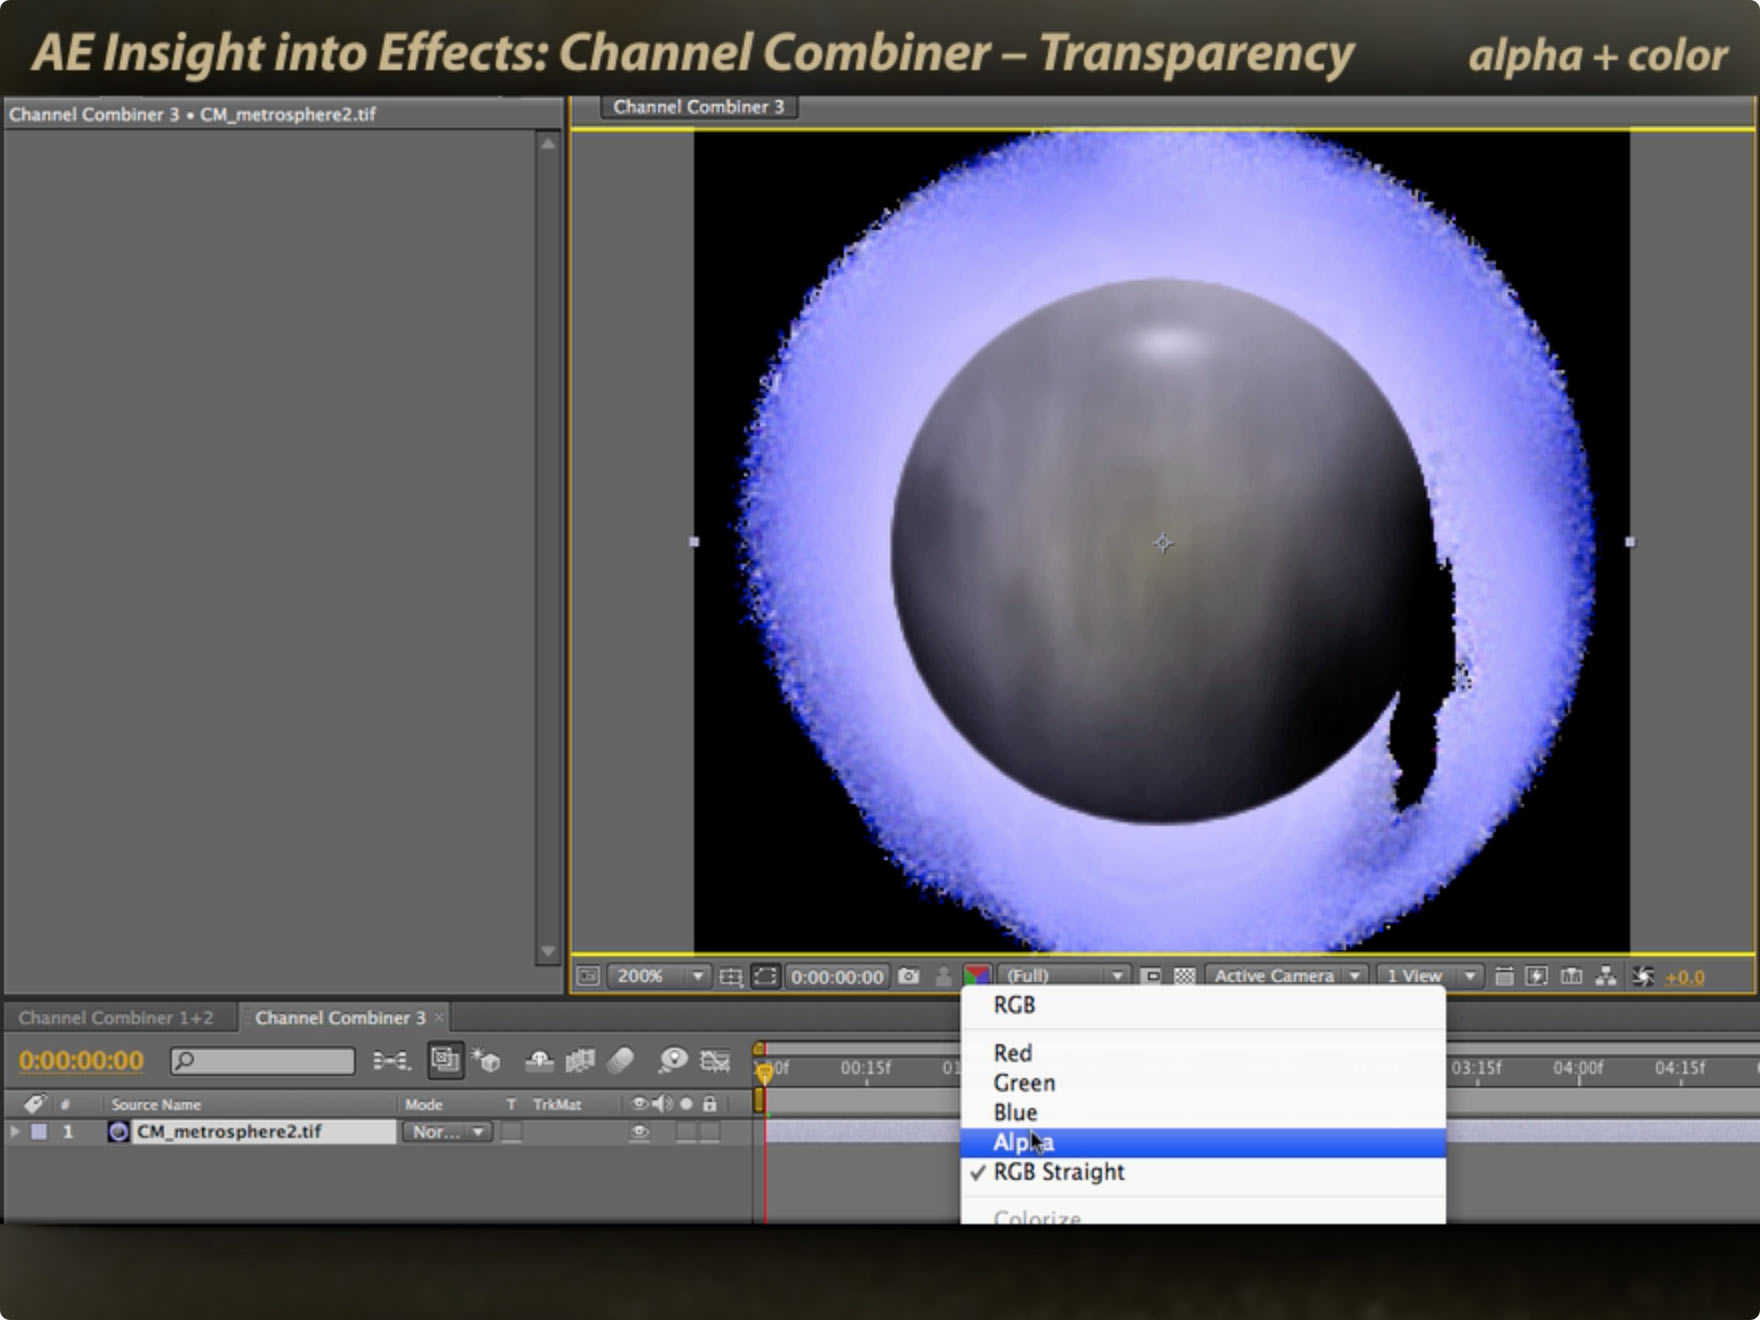This screenshot has width=1760, height=1320.
Task: Click the TrkMat column header
Action: tap(556, 1105)
